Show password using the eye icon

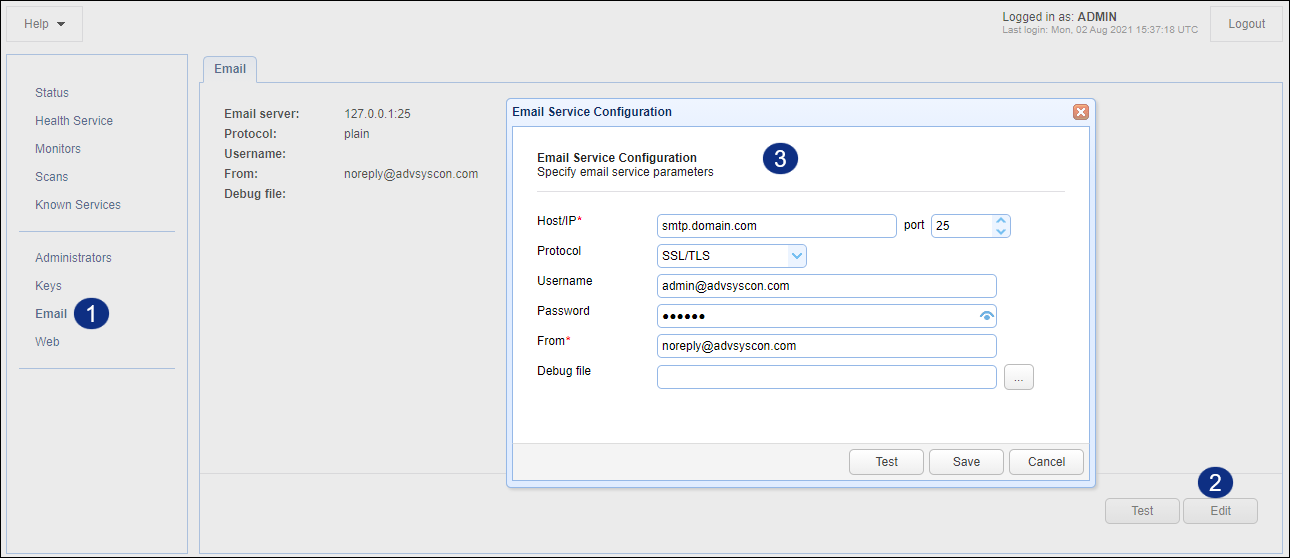click(987, 316)
